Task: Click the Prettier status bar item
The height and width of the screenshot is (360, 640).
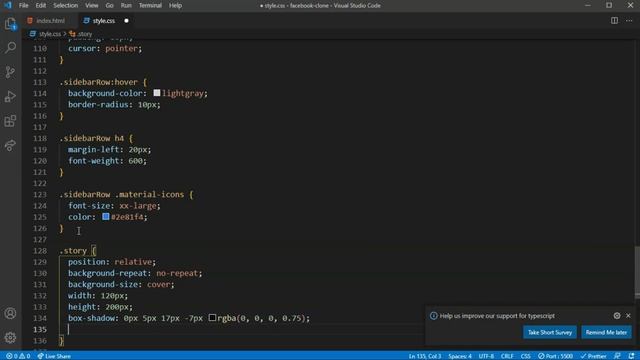Action: pos(593,356)
